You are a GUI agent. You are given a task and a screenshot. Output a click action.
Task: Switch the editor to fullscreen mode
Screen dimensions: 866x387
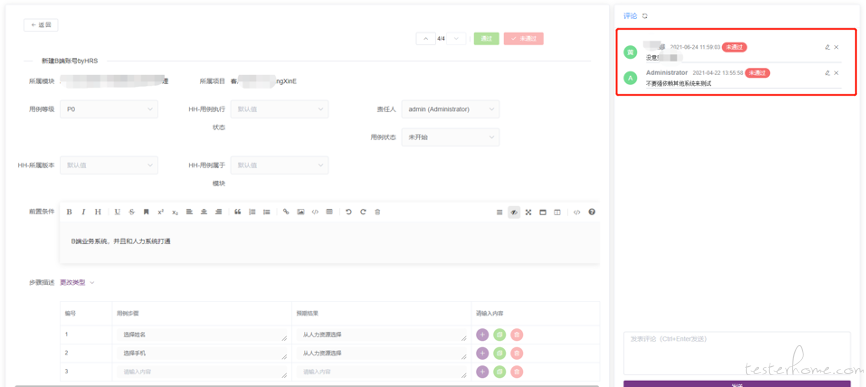click(529, 212)
